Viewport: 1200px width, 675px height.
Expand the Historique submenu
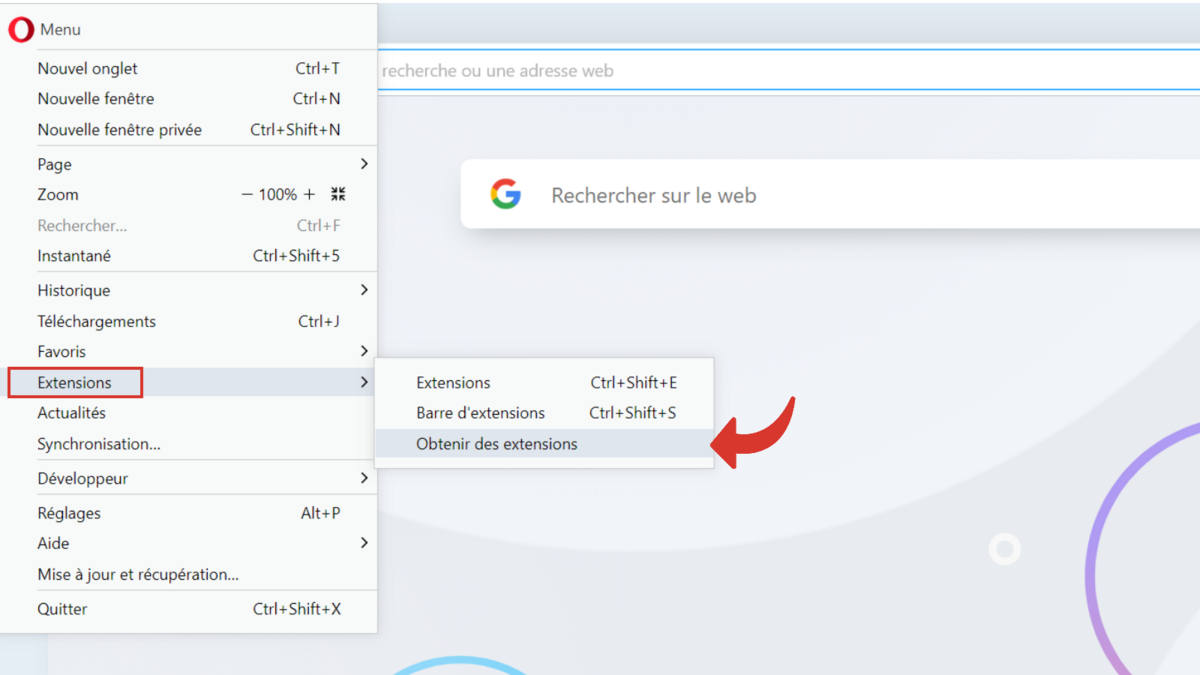(x=189, y=290)
